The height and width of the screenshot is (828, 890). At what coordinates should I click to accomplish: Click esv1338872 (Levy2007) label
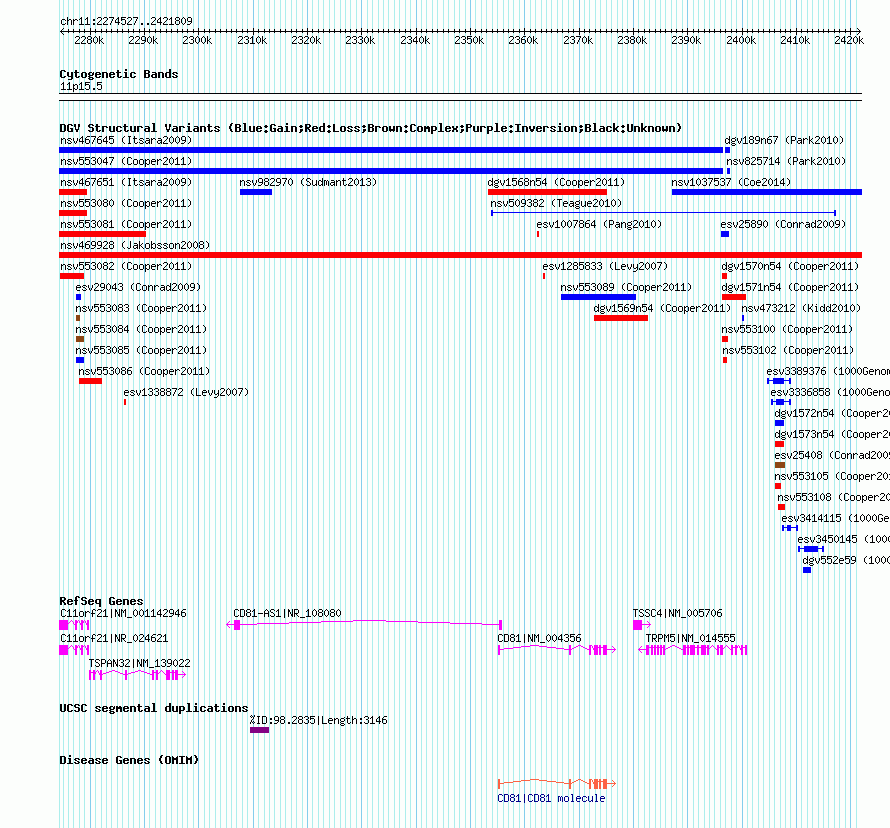coord(186,392)
